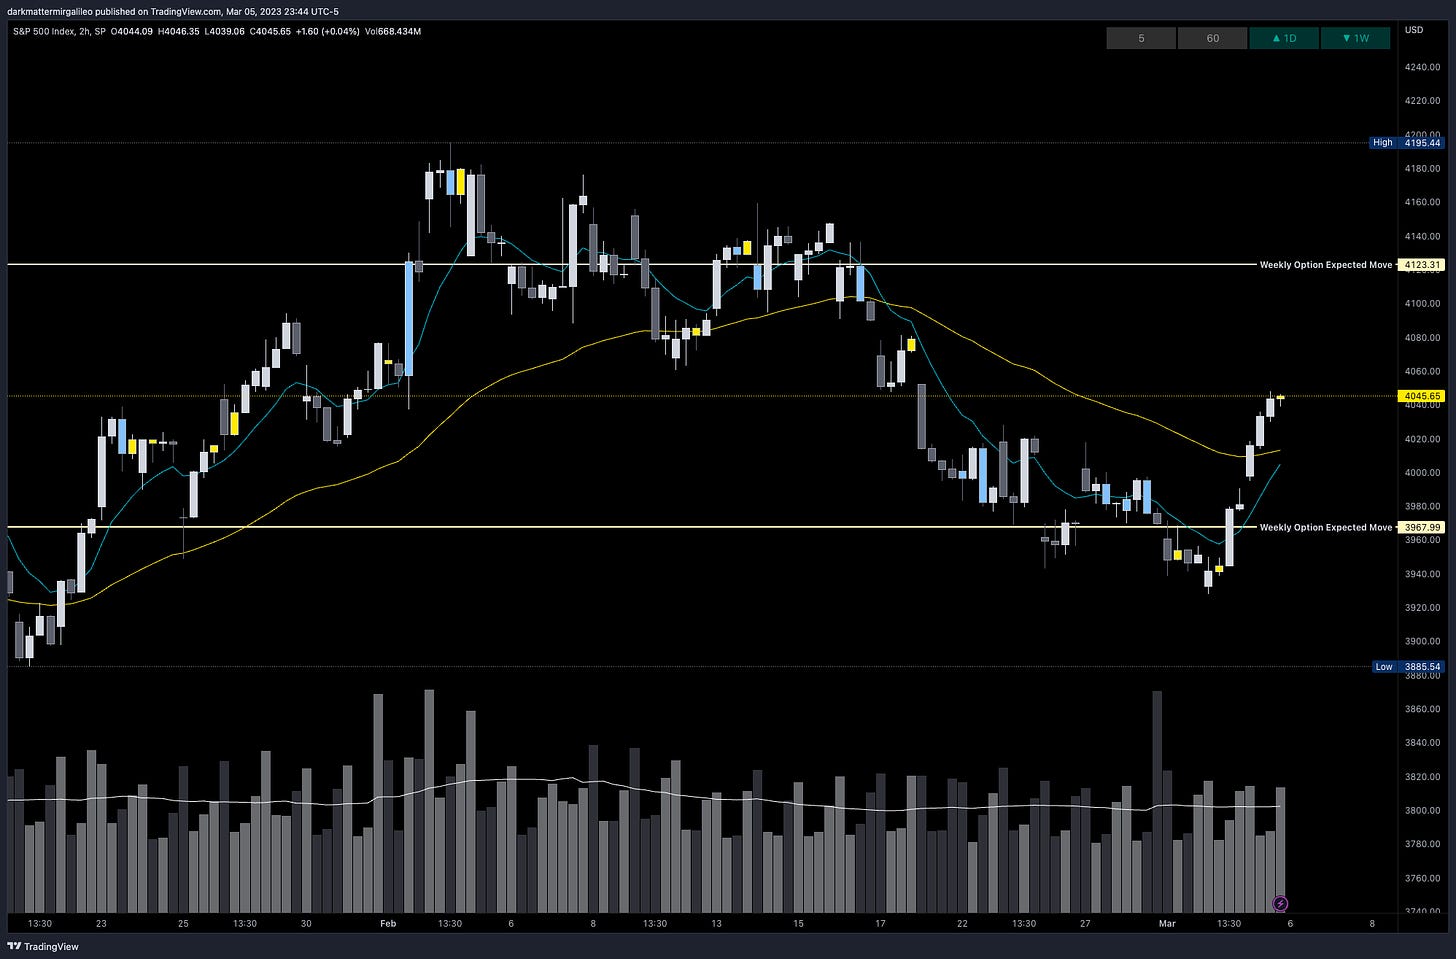Click the 4000.00 price axis label

1422,473
